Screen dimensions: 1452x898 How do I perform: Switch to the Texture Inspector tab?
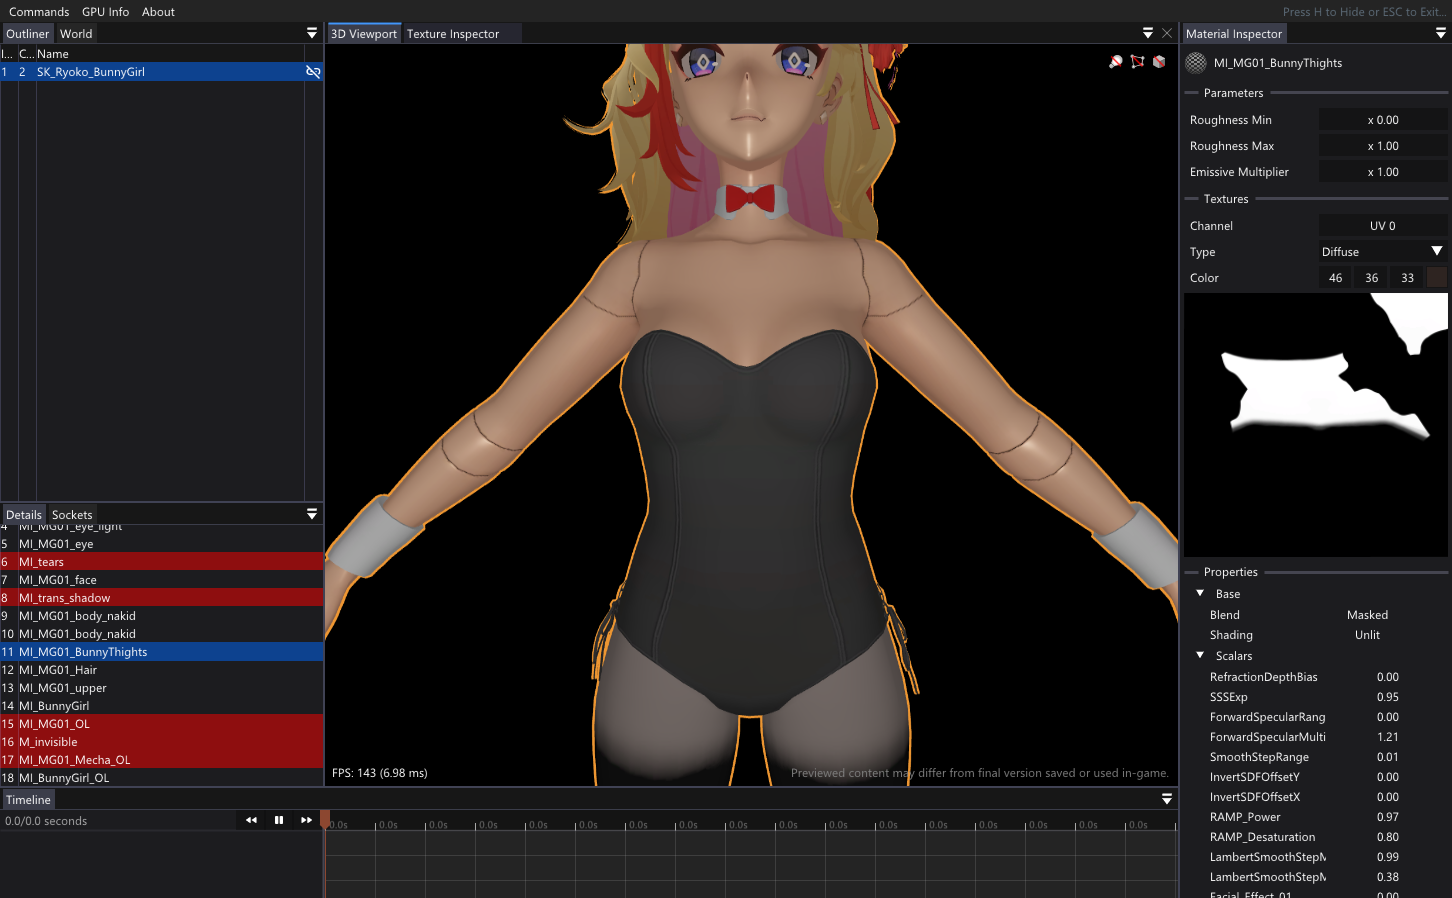coord(452,34)
